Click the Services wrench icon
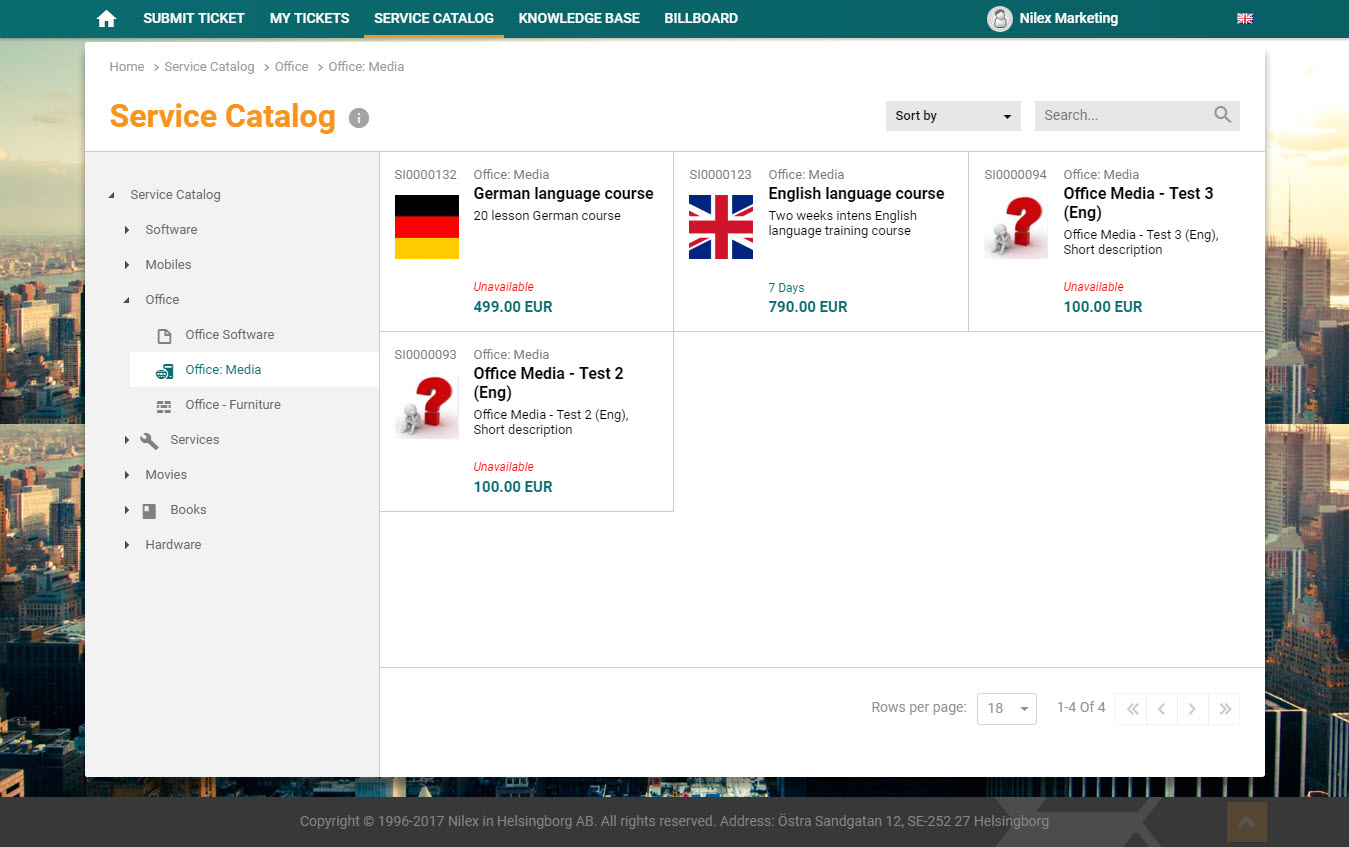This screenshot has height=847, width=1349. 150,440
